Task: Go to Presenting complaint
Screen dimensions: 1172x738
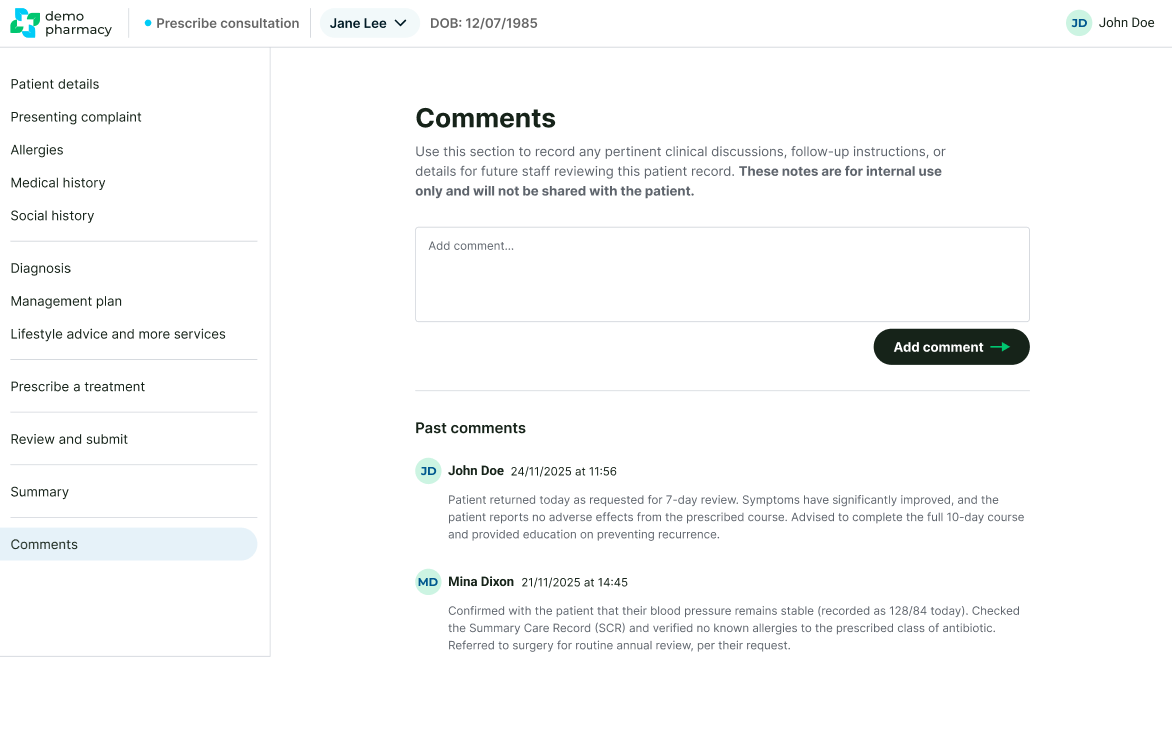Action: (76, 117)
